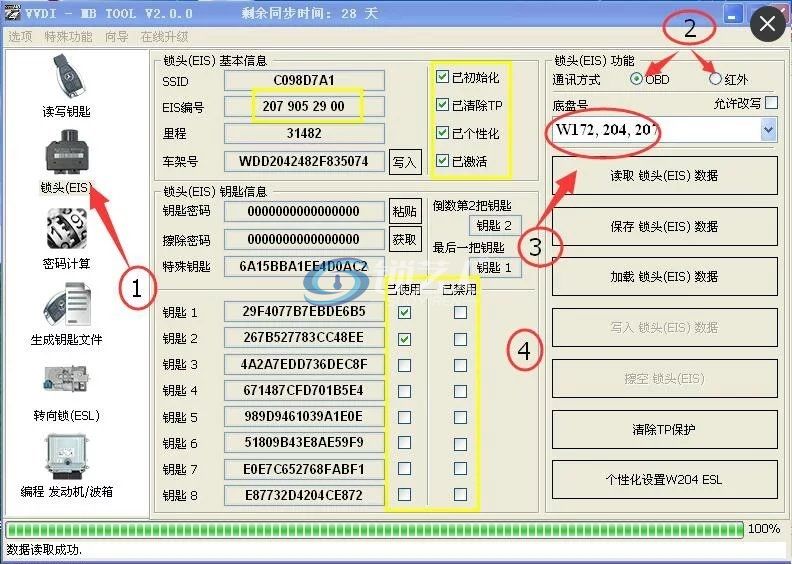Image resolution: width=792 pixels, height=564 pixels.
Task: Click status text 数据读取成功
Action: (x=44, y=550)
